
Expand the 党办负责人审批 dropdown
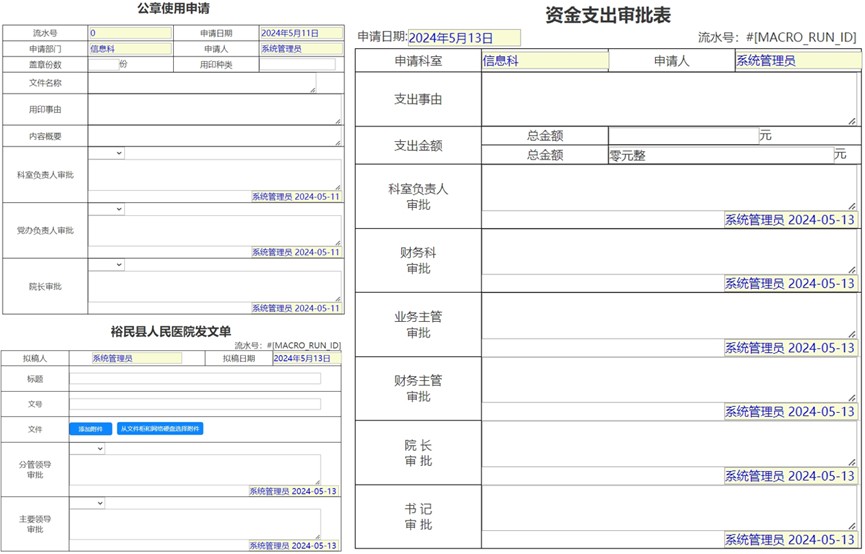[x=106, y=209]
